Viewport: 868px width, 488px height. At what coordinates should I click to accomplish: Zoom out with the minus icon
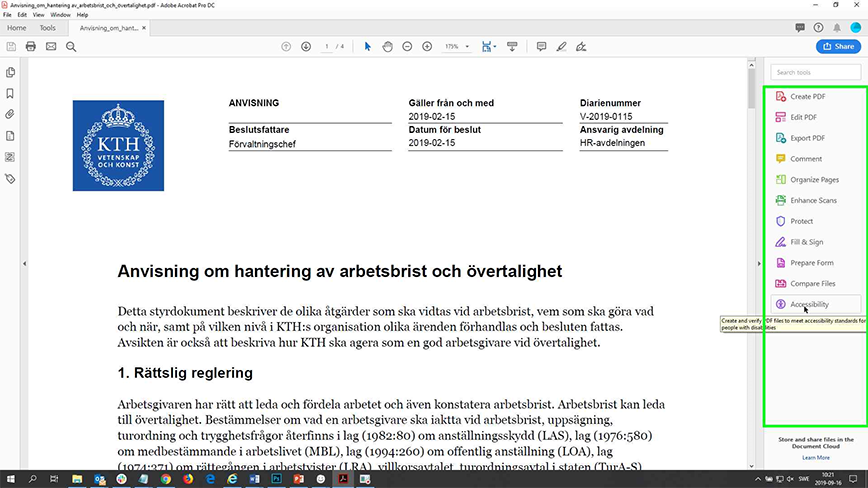(407, 47)
